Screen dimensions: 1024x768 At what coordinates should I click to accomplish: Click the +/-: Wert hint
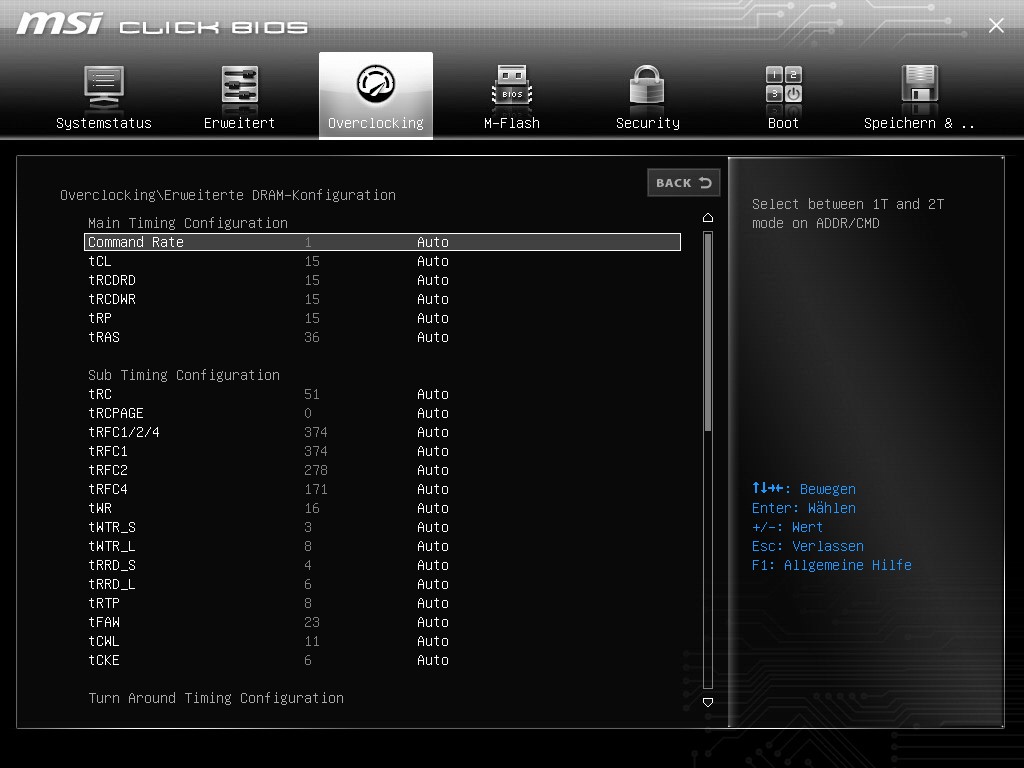[787, 527]
